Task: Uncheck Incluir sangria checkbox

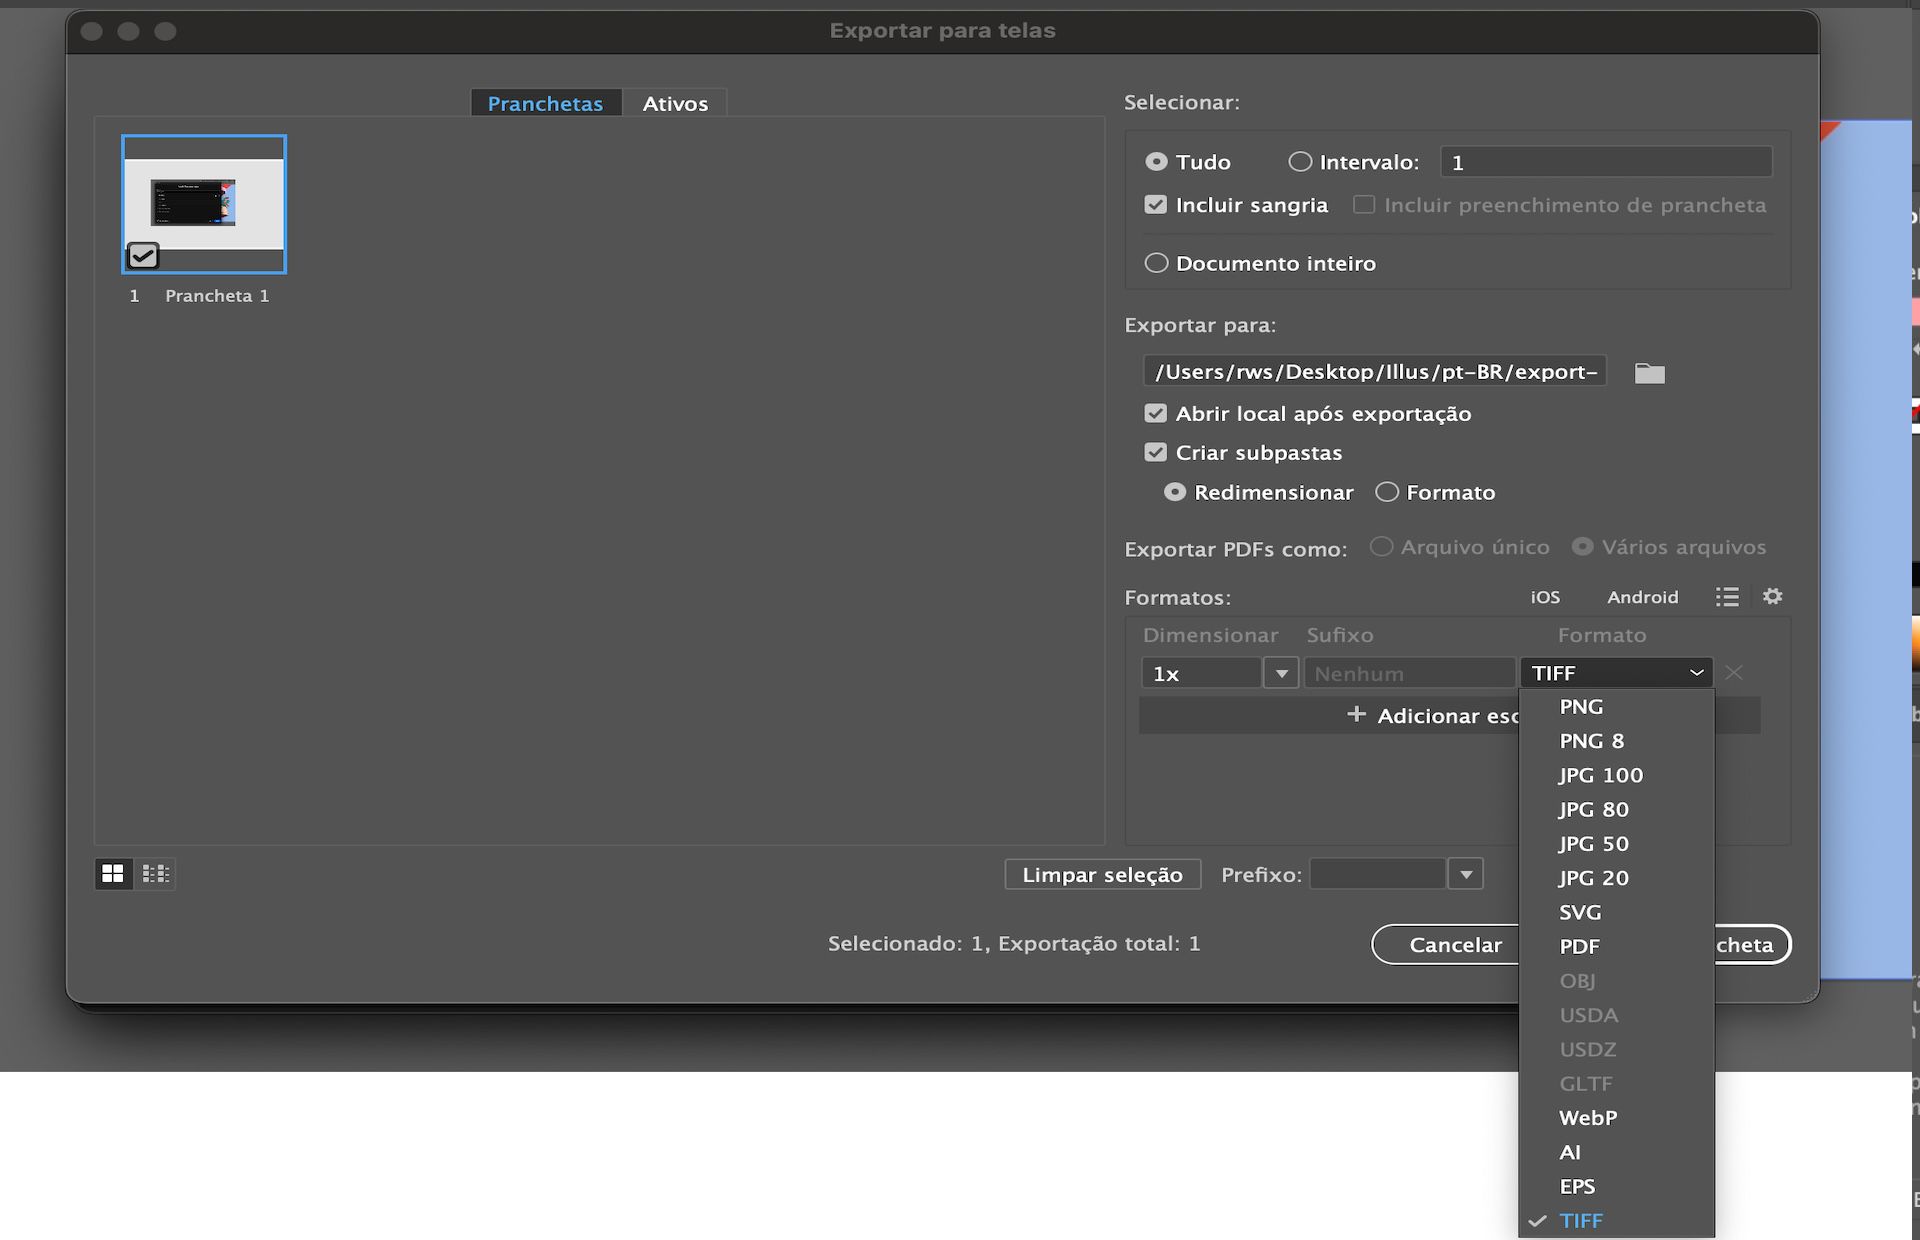Action: point(1156,205)
